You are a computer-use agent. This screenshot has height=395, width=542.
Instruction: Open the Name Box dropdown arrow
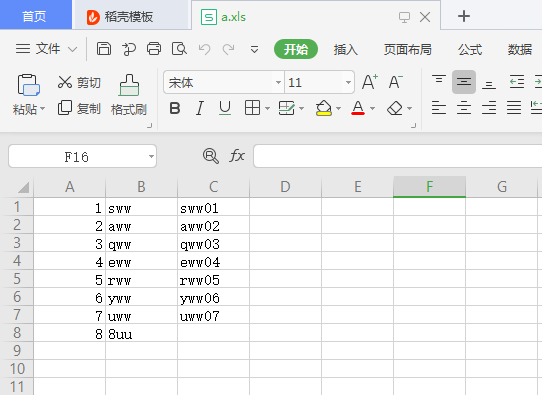[x=151, y=157]
